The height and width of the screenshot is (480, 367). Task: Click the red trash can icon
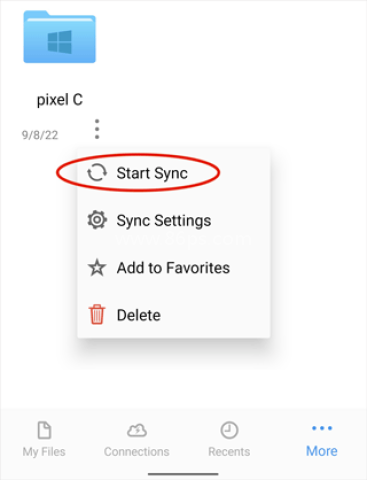[x=97, y=314]
